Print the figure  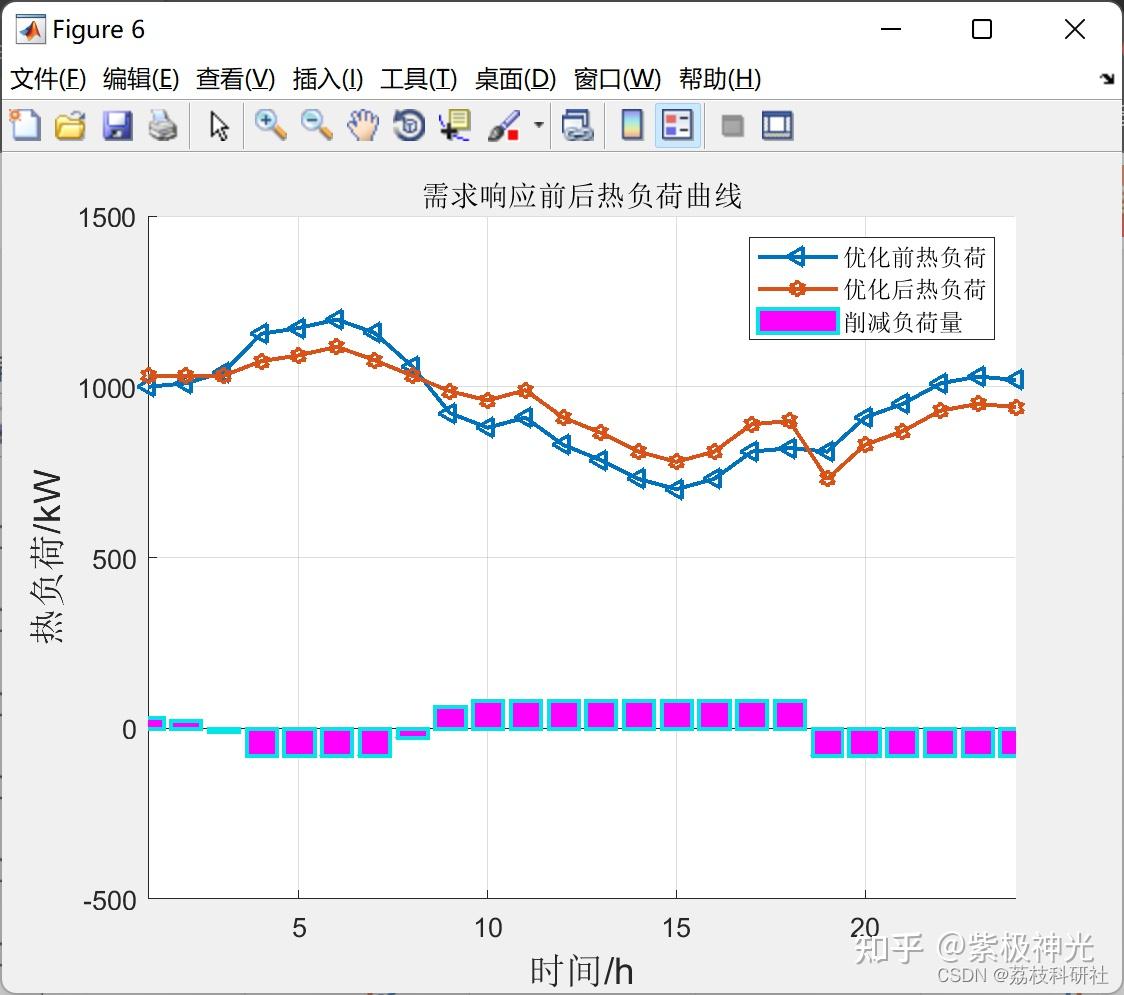tap(163, 125)
